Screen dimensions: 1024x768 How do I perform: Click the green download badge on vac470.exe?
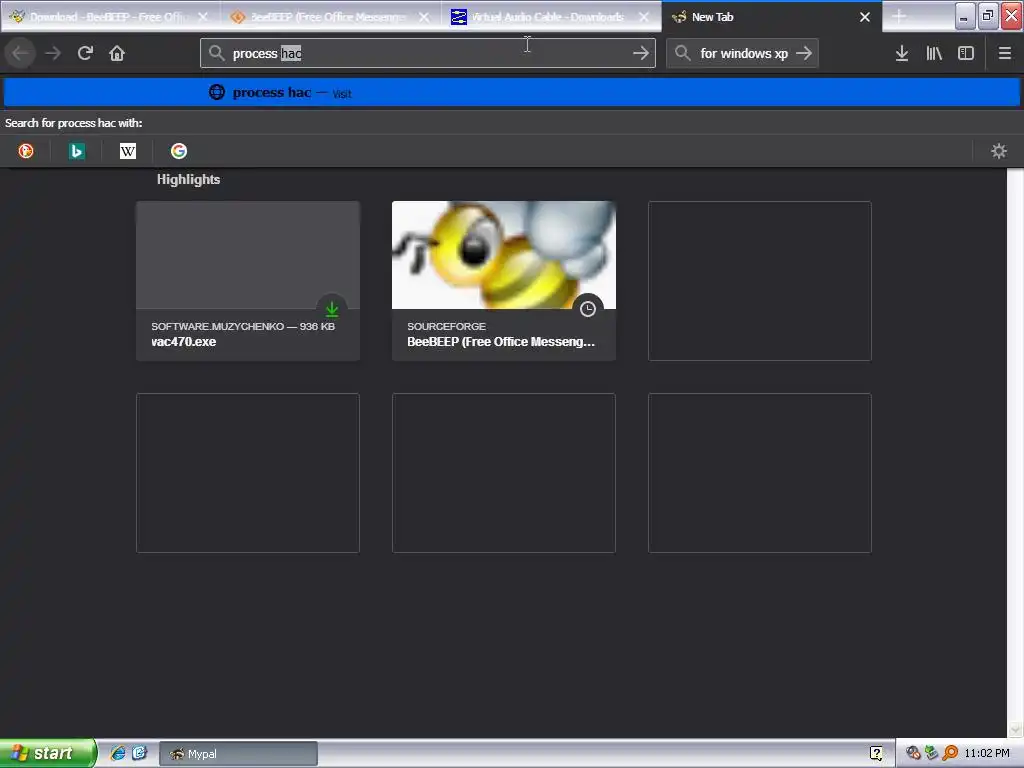332,308
